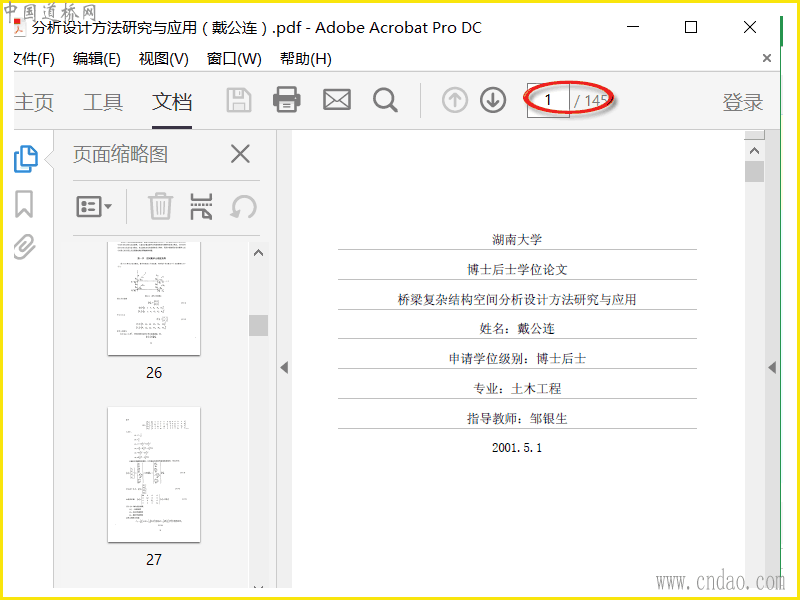Print the document with printer icon
This screenshot has height=600, width=800.
(287, 99)
